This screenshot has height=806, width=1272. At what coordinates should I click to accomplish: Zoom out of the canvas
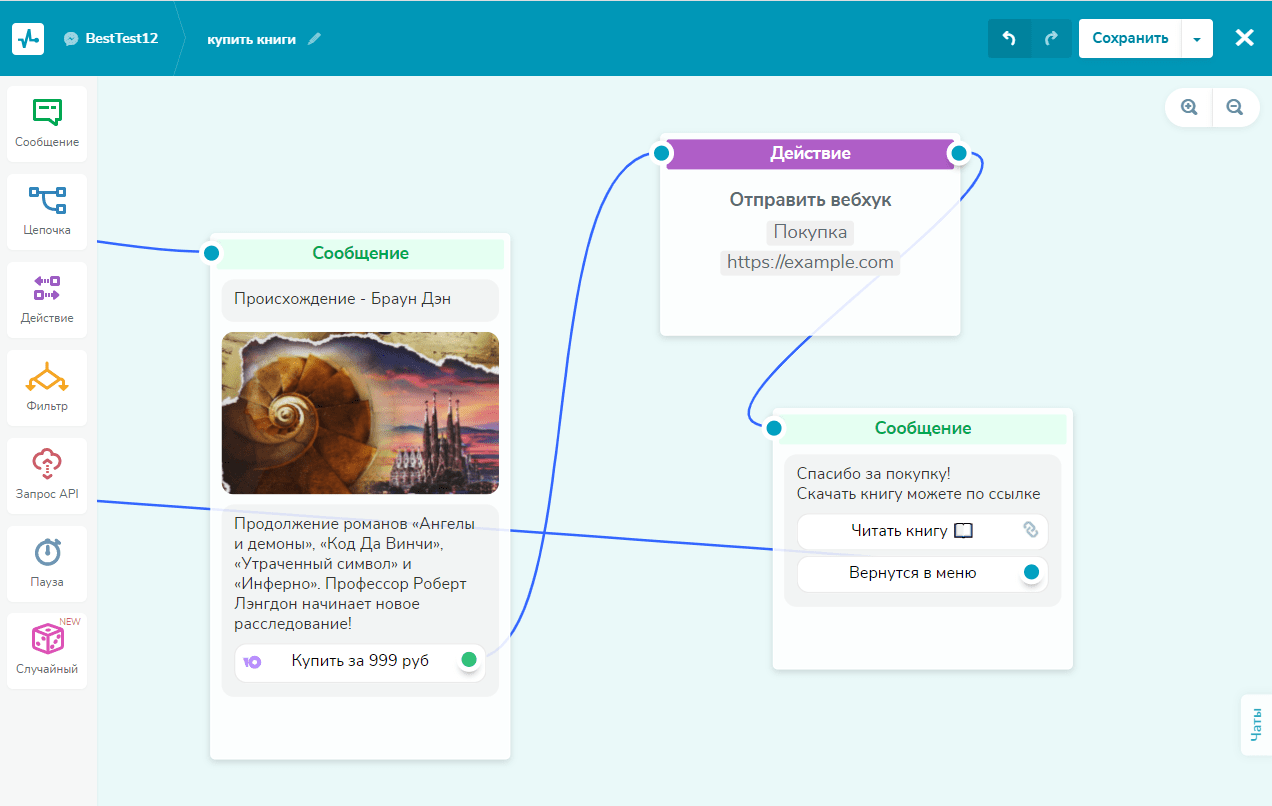tap(1235, 107)
